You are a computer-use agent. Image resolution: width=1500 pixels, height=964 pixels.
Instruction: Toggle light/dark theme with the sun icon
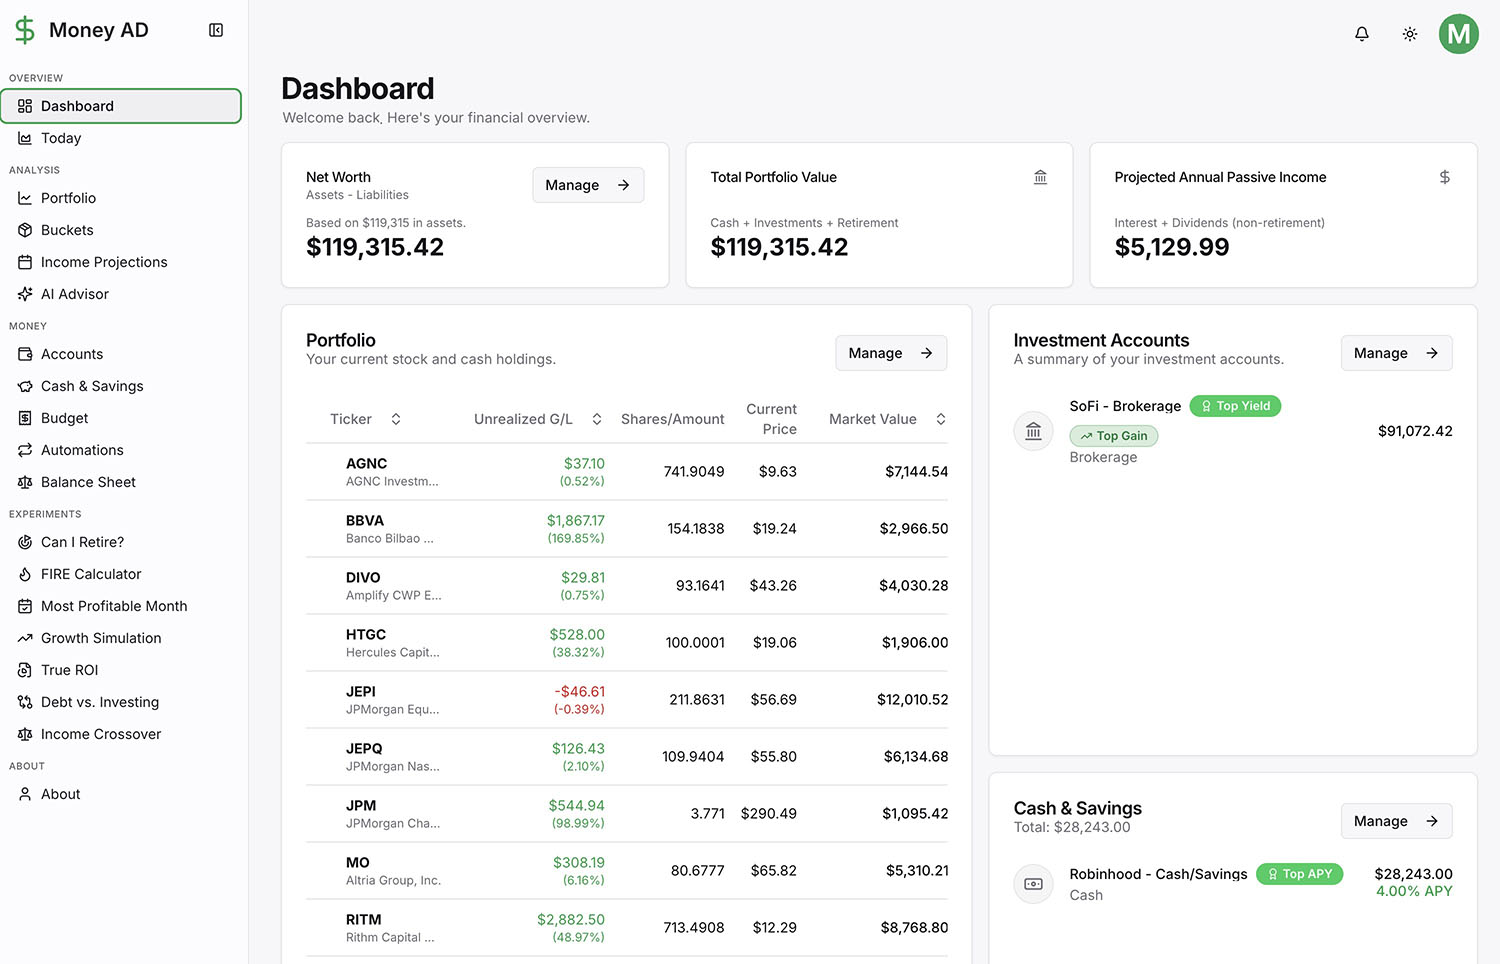coord(1409,33)
